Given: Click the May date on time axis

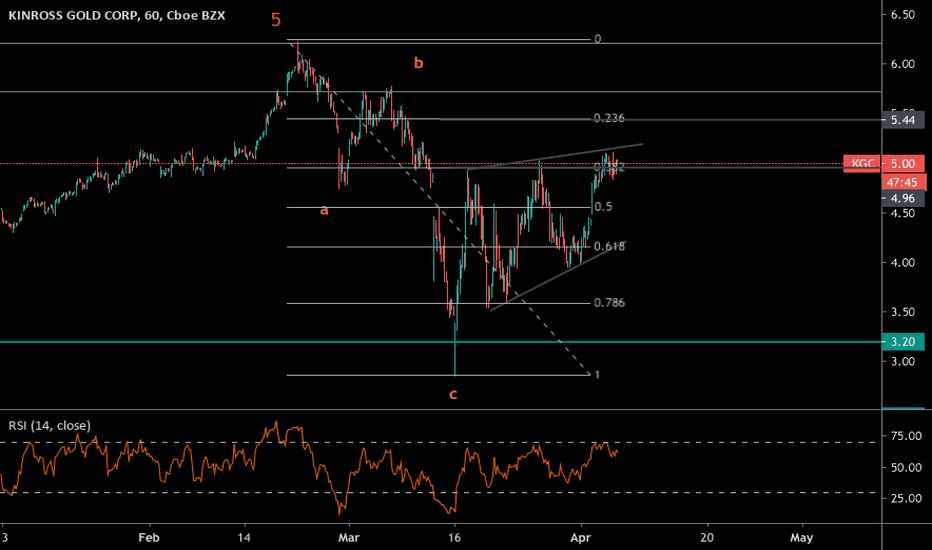Looking at the screenshot, I should 801,538.
